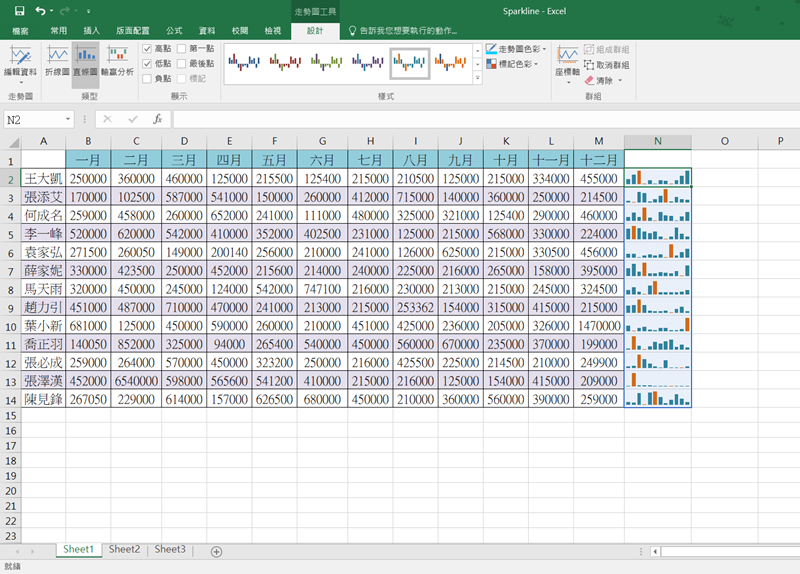The width and height of the screenshot is (800, 574).
Task: Add a new sheet with plus button
Action: 216,551
